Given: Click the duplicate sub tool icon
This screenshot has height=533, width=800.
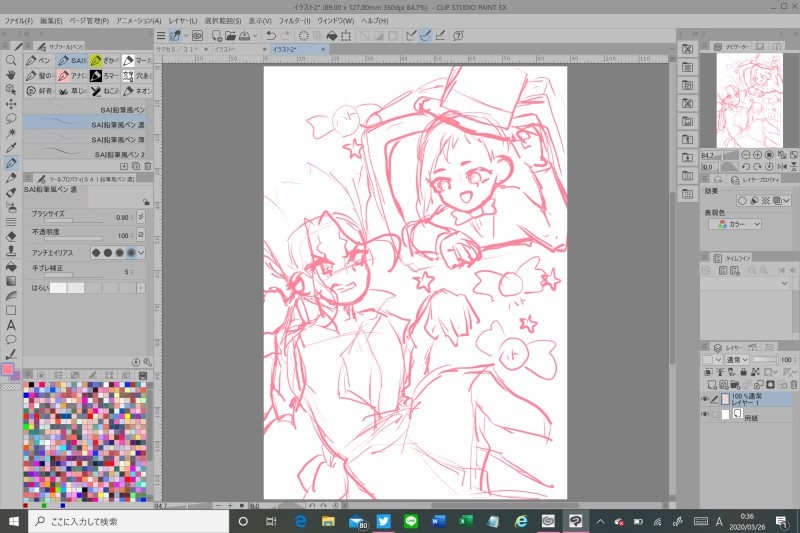Looking at the screenshot, I should [136, 166].
